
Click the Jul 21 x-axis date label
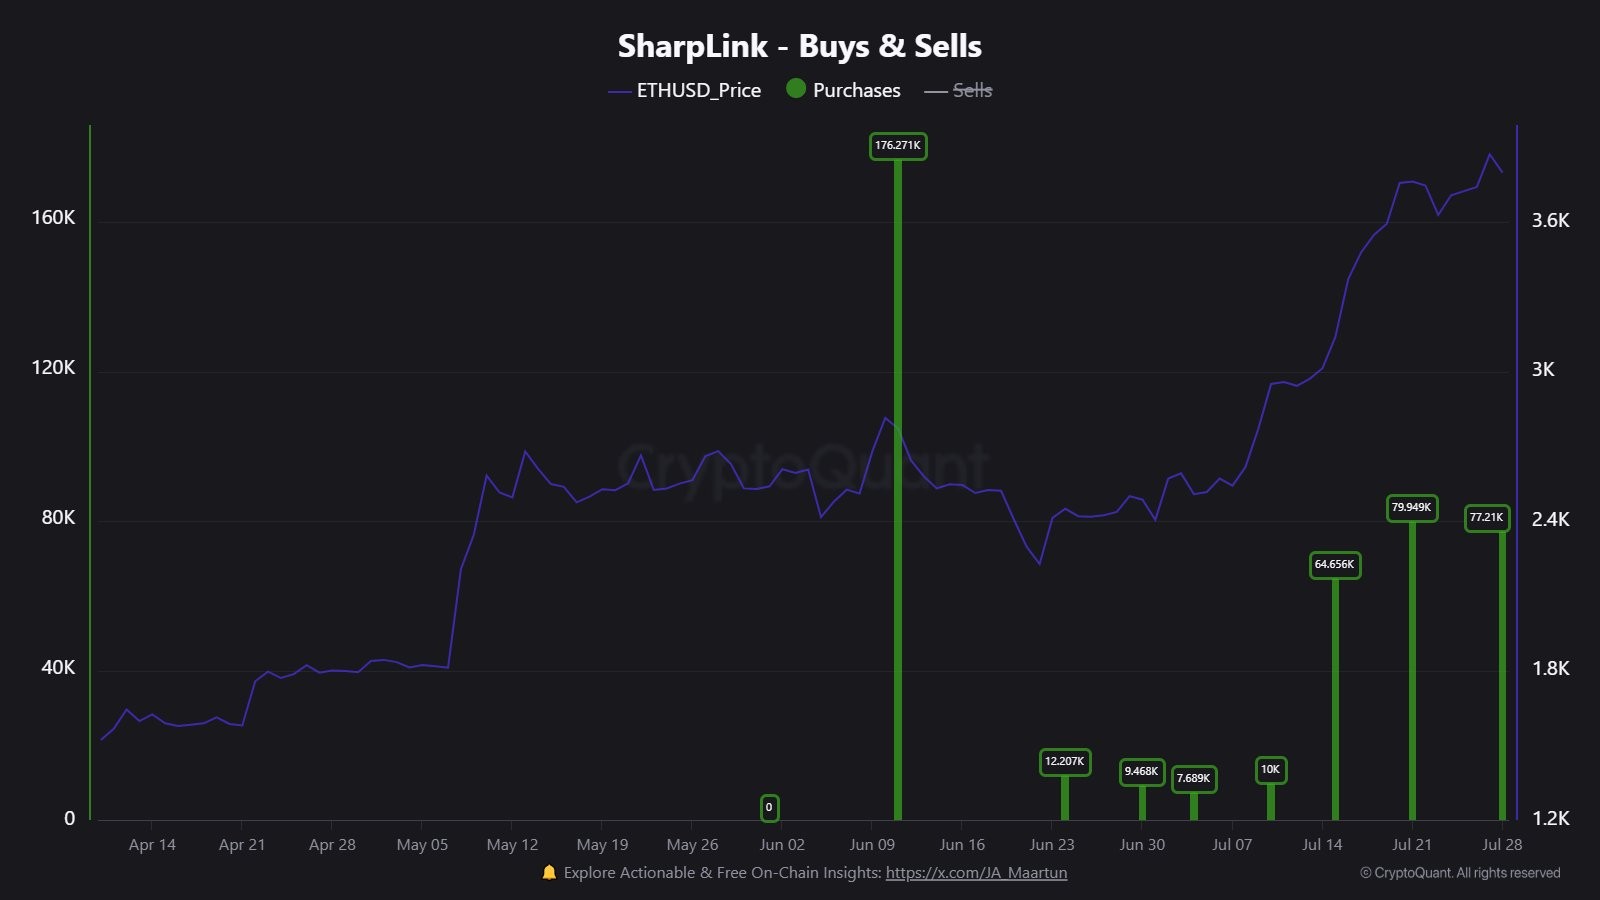tap(1411, 845)
